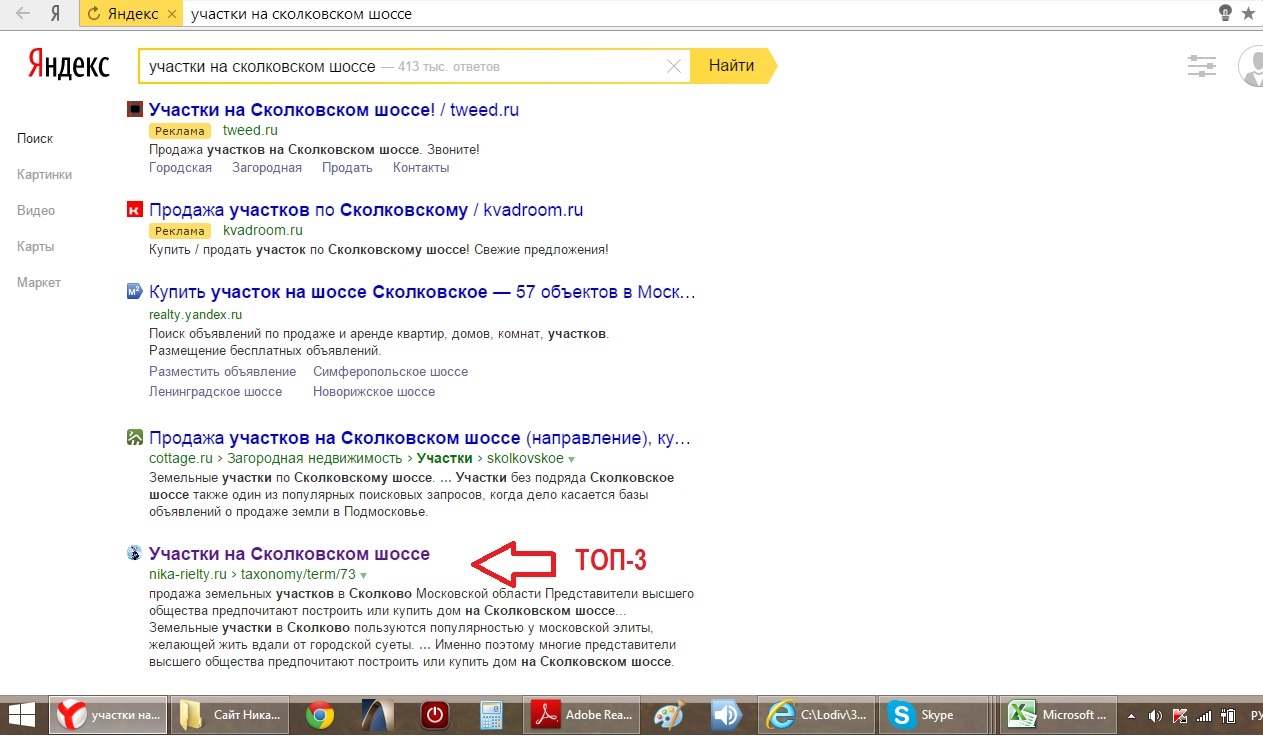Open the cottage.ru result title
This screenshot has height=739, width=1263.
(x=420, y=438)
